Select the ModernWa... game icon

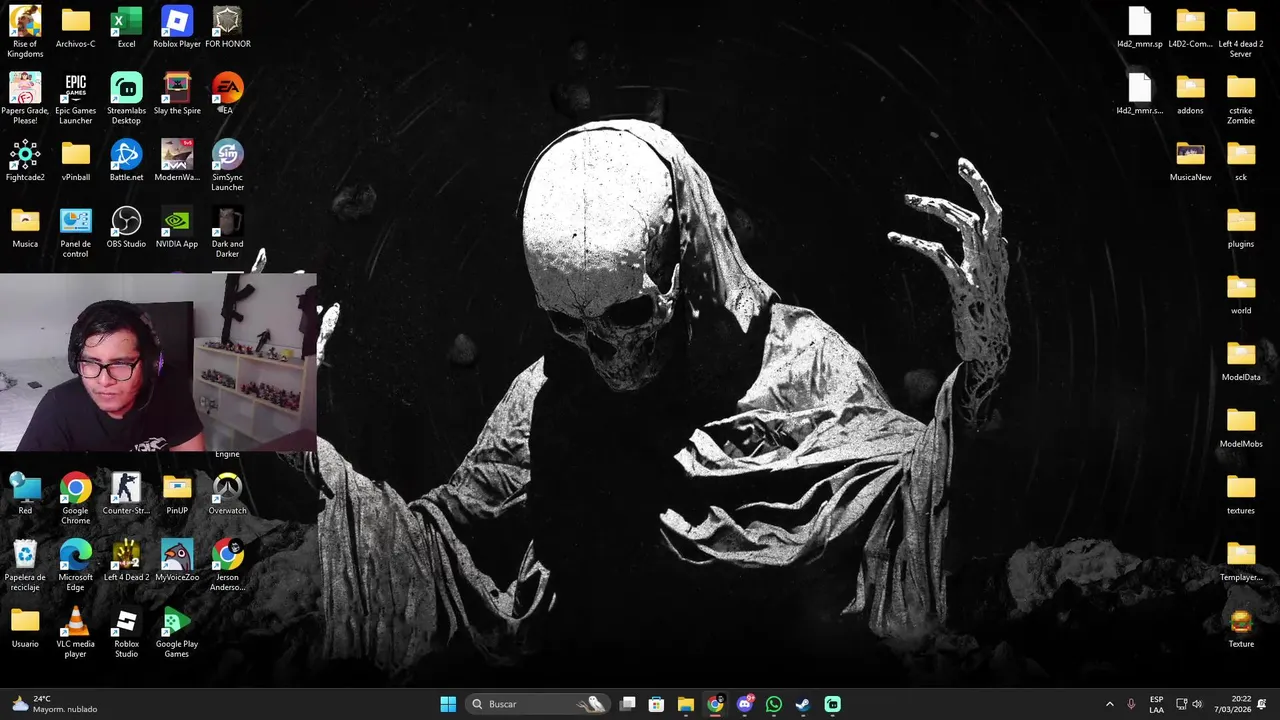(177, 160)
